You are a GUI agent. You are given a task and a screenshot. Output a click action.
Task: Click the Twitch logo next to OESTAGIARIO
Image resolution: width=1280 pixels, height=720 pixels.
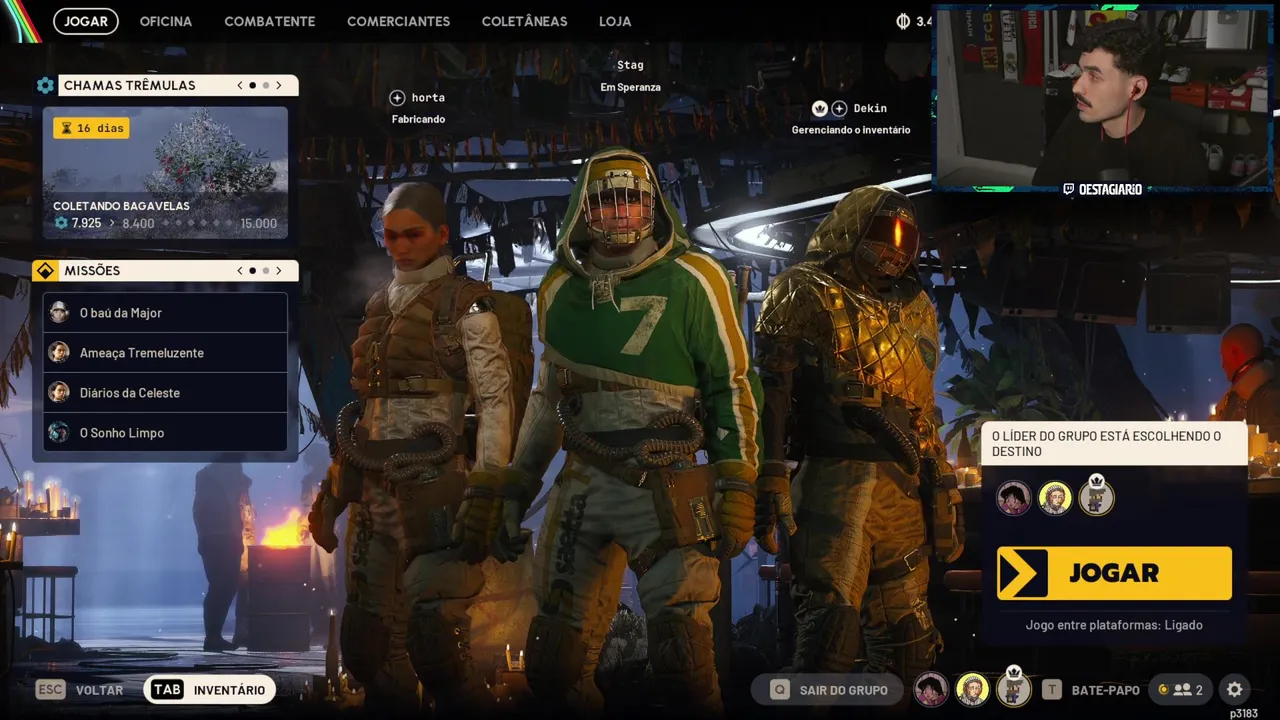(1069, 189)
